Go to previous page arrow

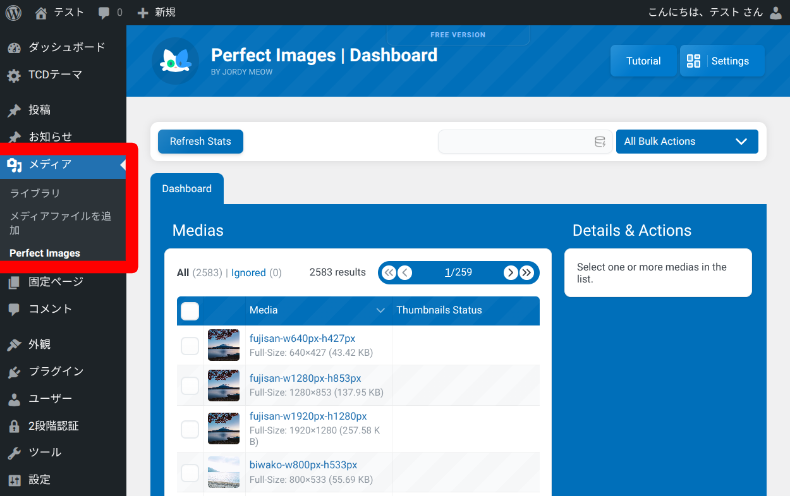pos(405,273)
